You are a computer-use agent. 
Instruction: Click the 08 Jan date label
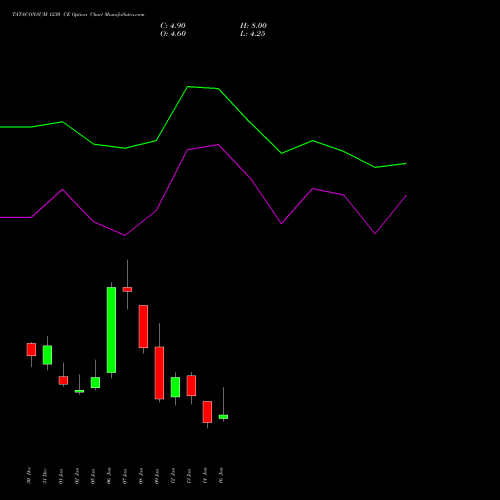coord(141,476)
